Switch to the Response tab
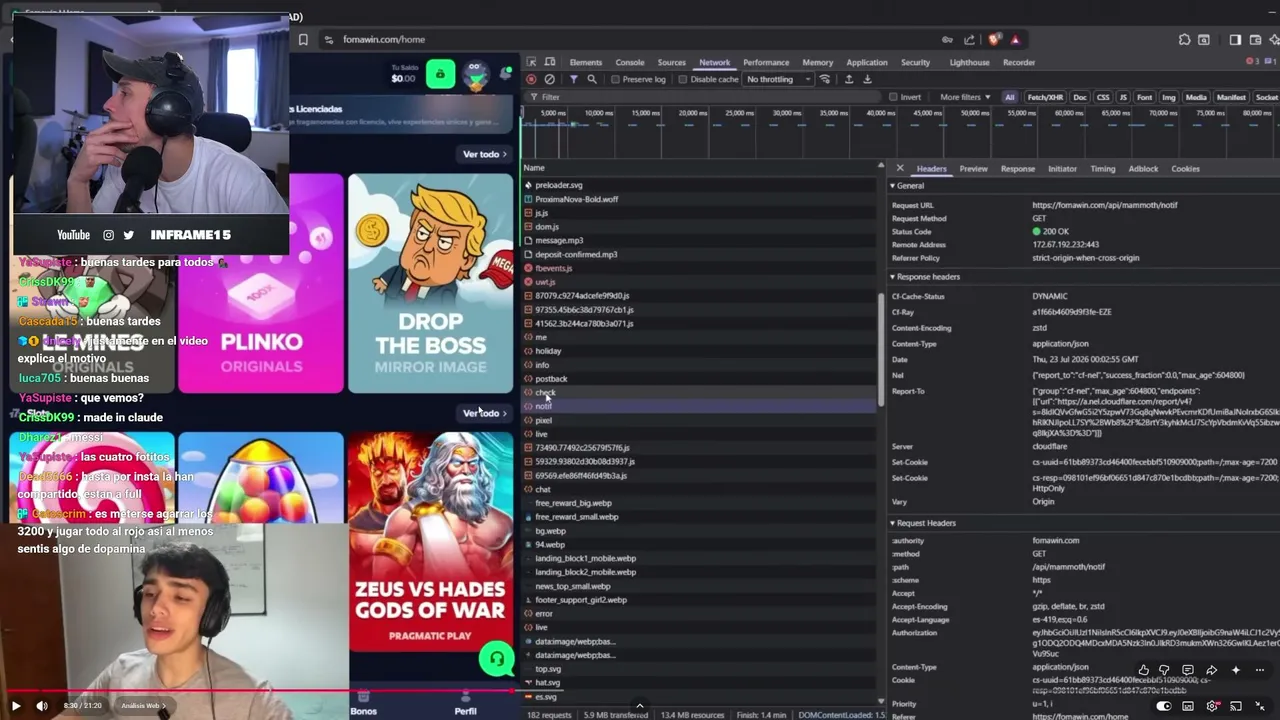Screen dimensions: 1280x720 click(x=1018, y=169)
